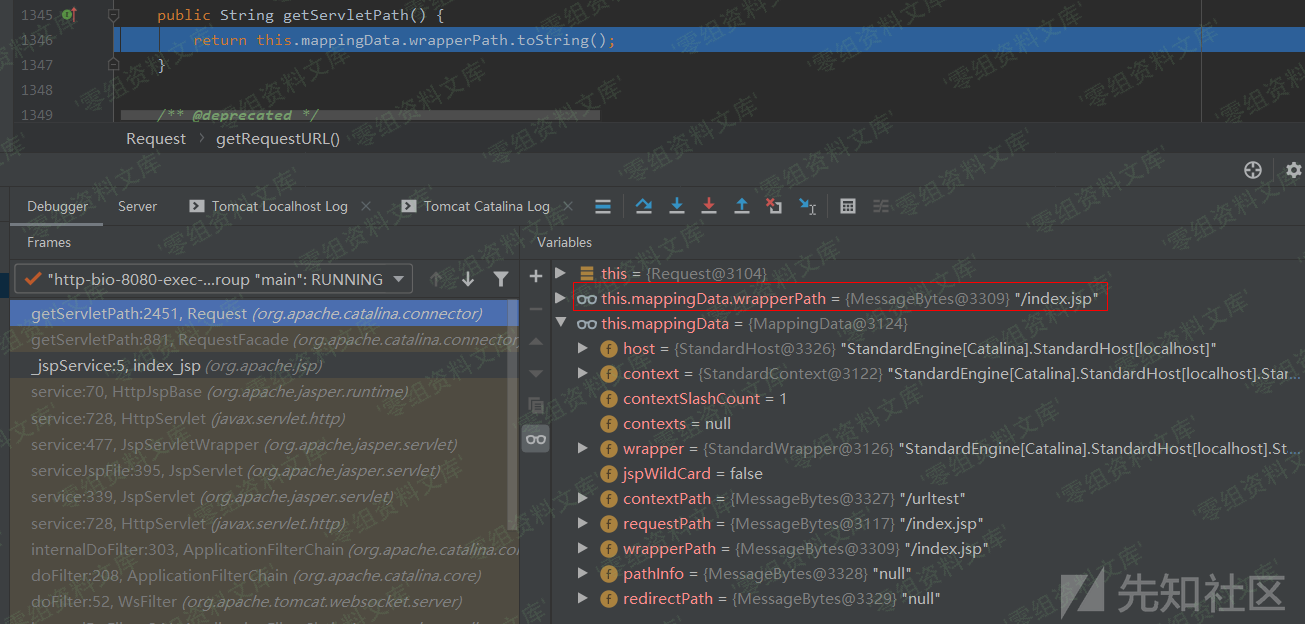Click the Step Into debugger icon
This screenshot has height=624, width=1305.
tap(677, 206)
